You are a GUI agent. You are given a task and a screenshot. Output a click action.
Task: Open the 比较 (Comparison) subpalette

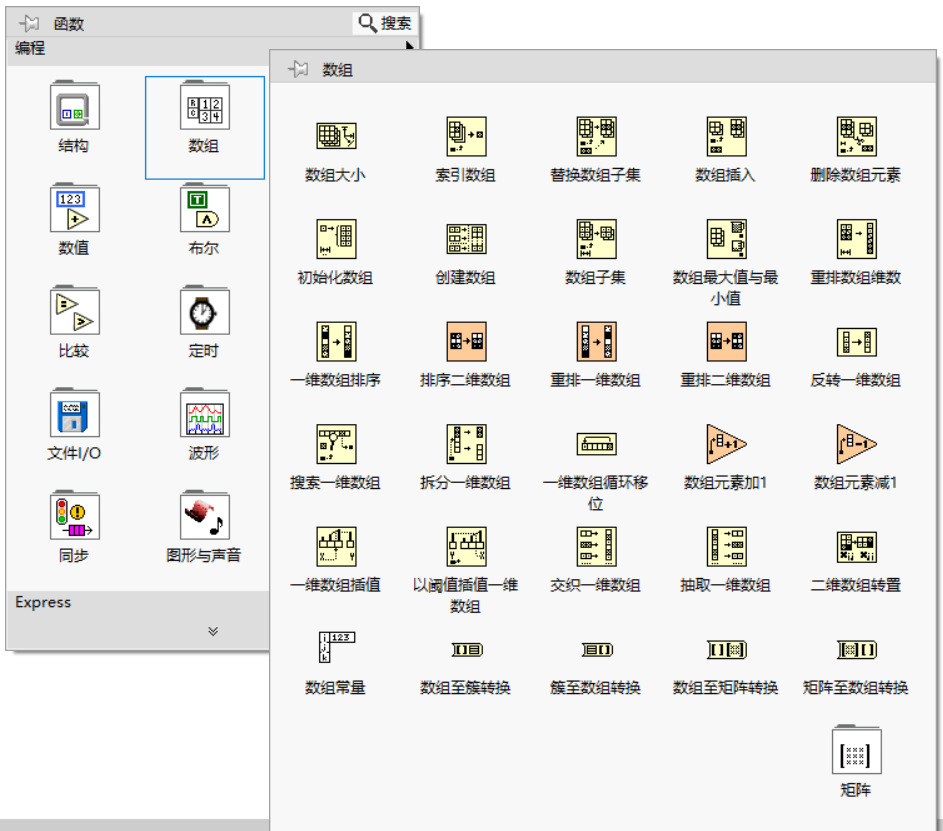(x=75, y=311)
